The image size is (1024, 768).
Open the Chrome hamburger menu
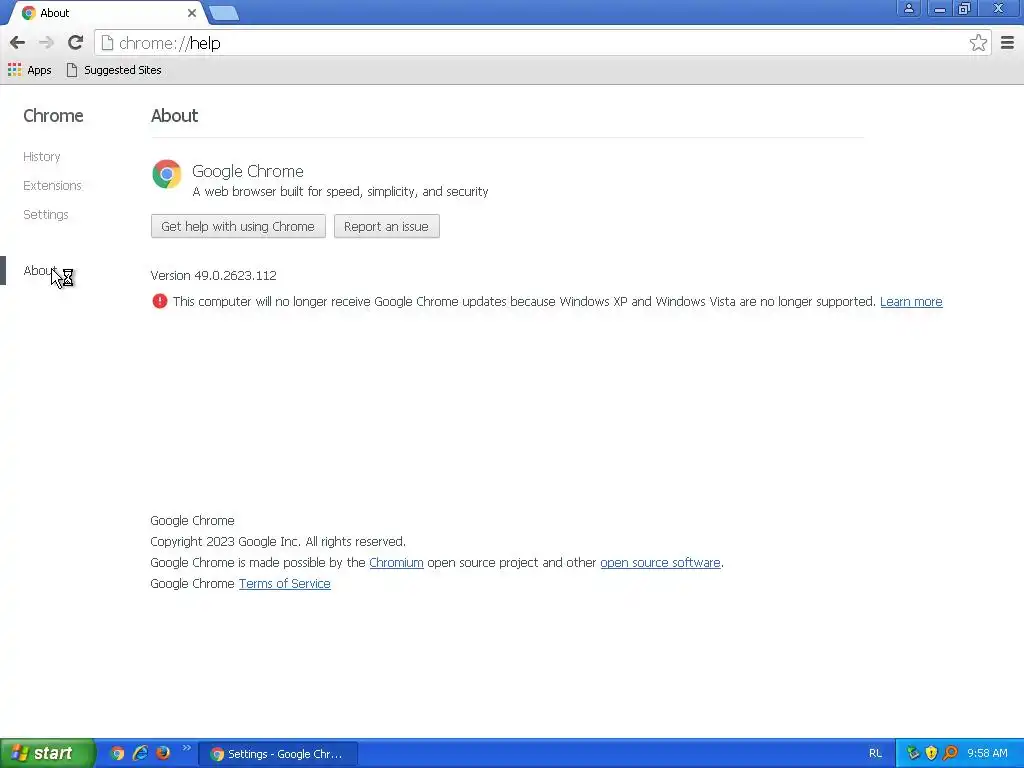pyautogui.click(x=1007, y=43)
